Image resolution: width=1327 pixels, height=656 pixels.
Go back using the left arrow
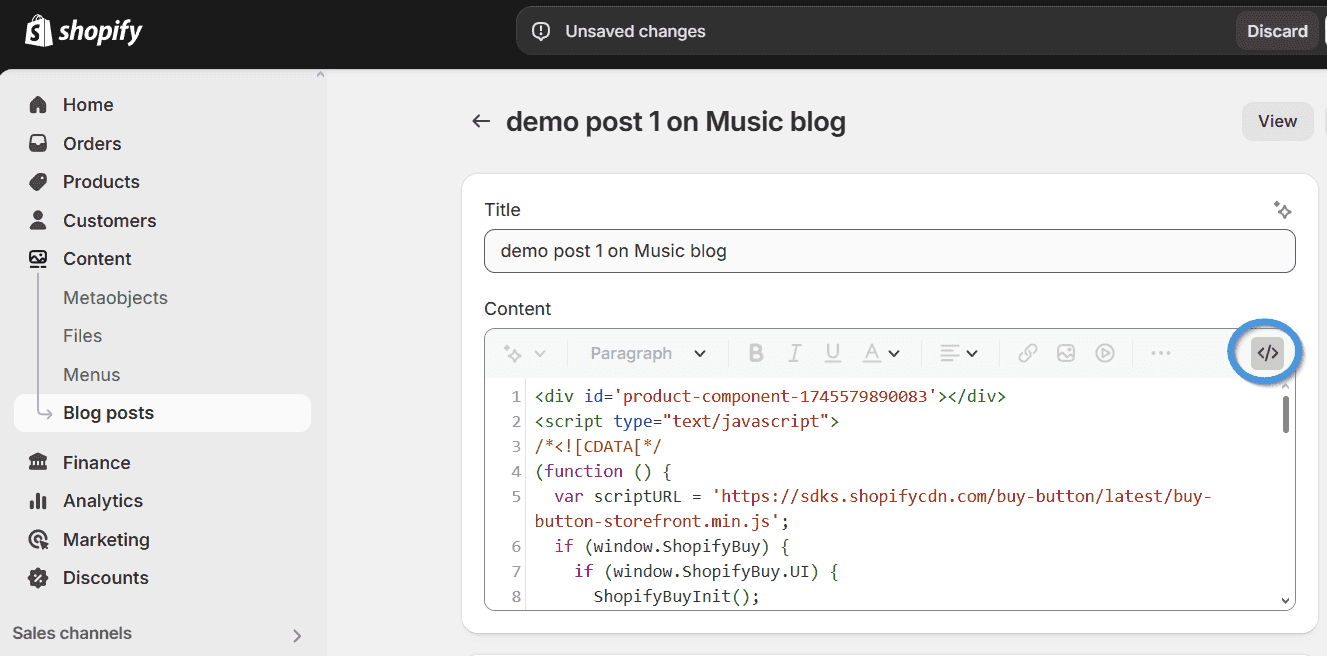click(481, 122)
